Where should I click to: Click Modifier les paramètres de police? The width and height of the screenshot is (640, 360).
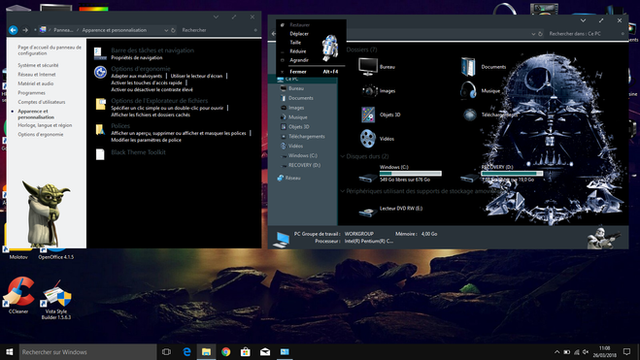click(146, 140)
